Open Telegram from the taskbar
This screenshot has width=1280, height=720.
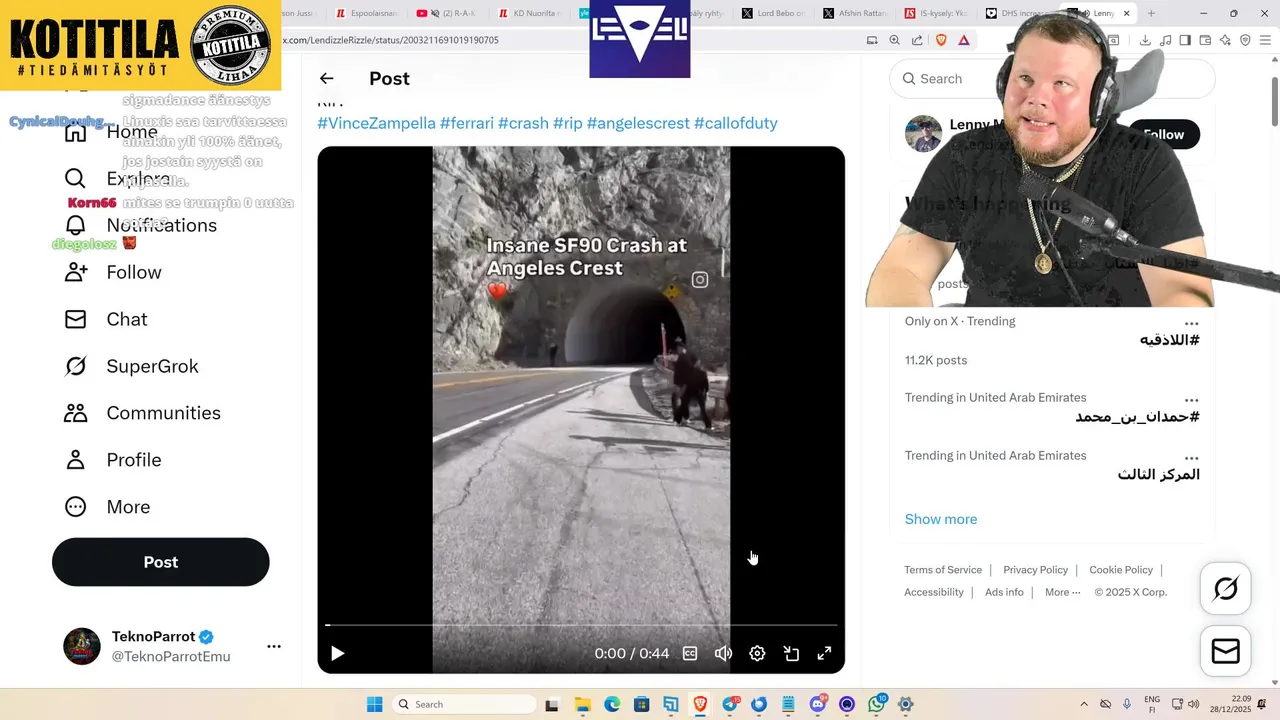[x=730, y=704]
